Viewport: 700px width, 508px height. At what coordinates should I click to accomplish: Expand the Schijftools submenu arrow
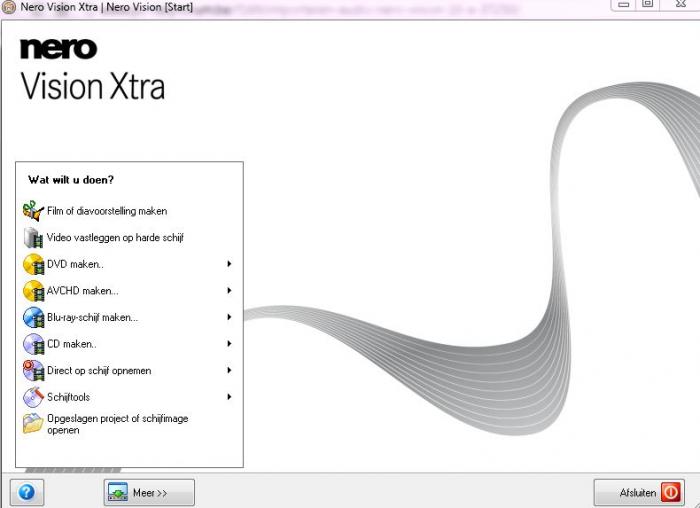(229, 397)
